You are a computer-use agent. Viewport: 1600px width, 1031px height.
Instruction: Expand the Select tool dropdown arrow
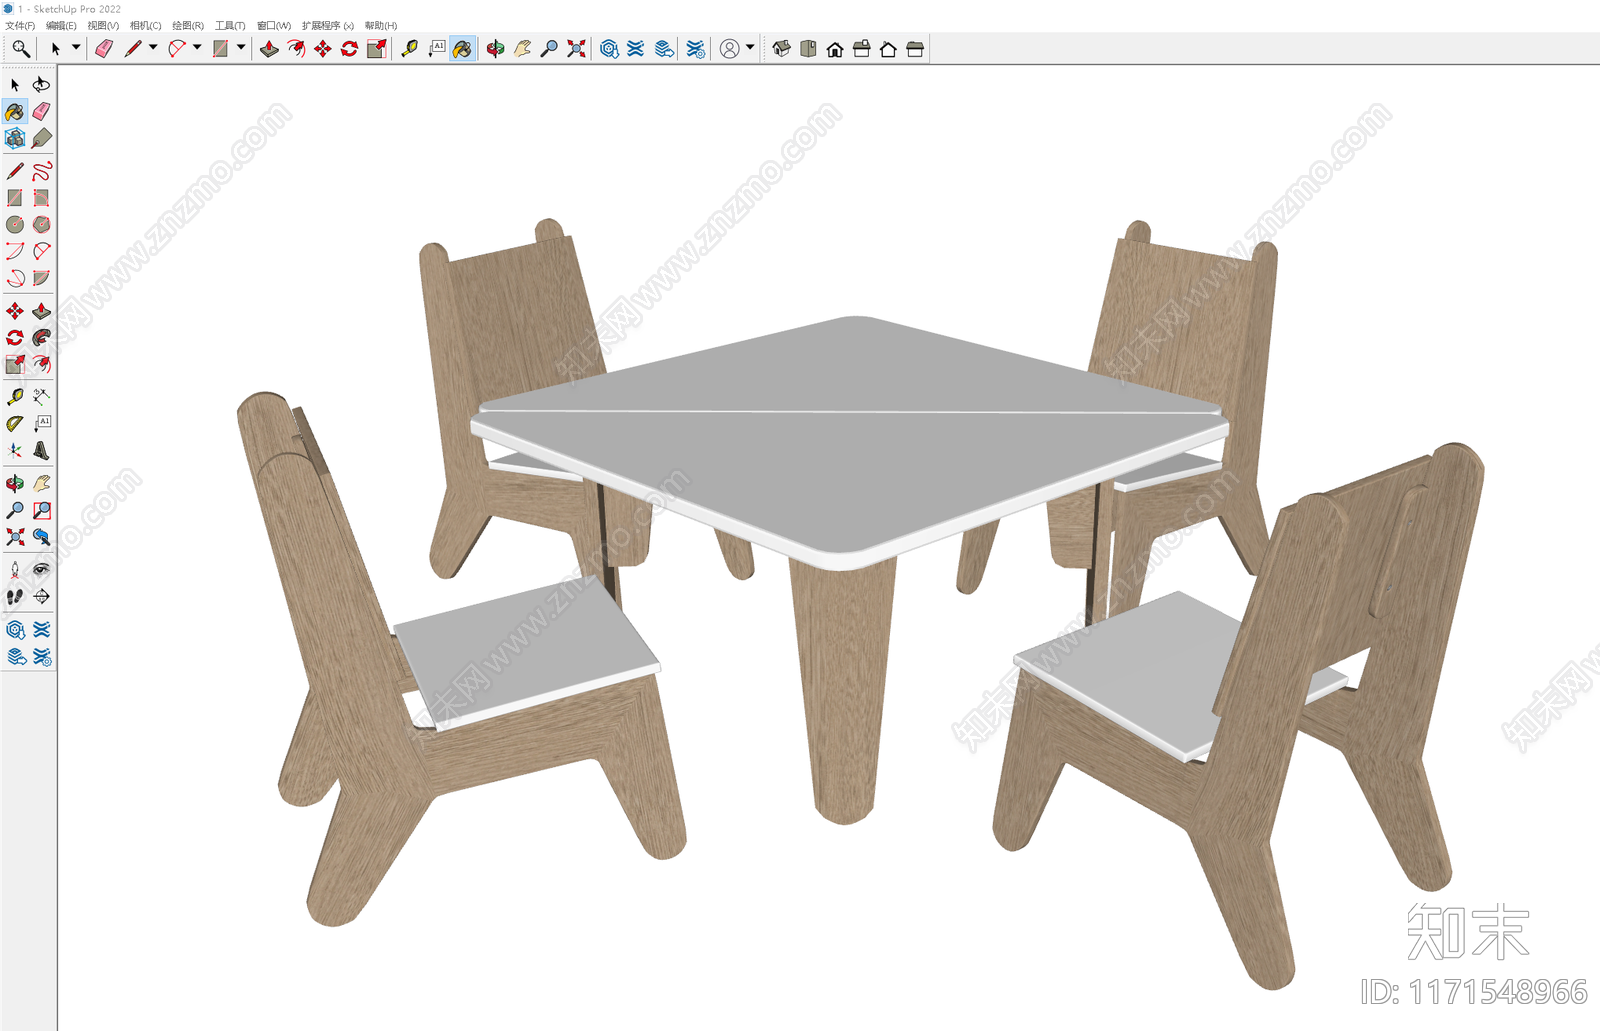(x=76, y=48)
